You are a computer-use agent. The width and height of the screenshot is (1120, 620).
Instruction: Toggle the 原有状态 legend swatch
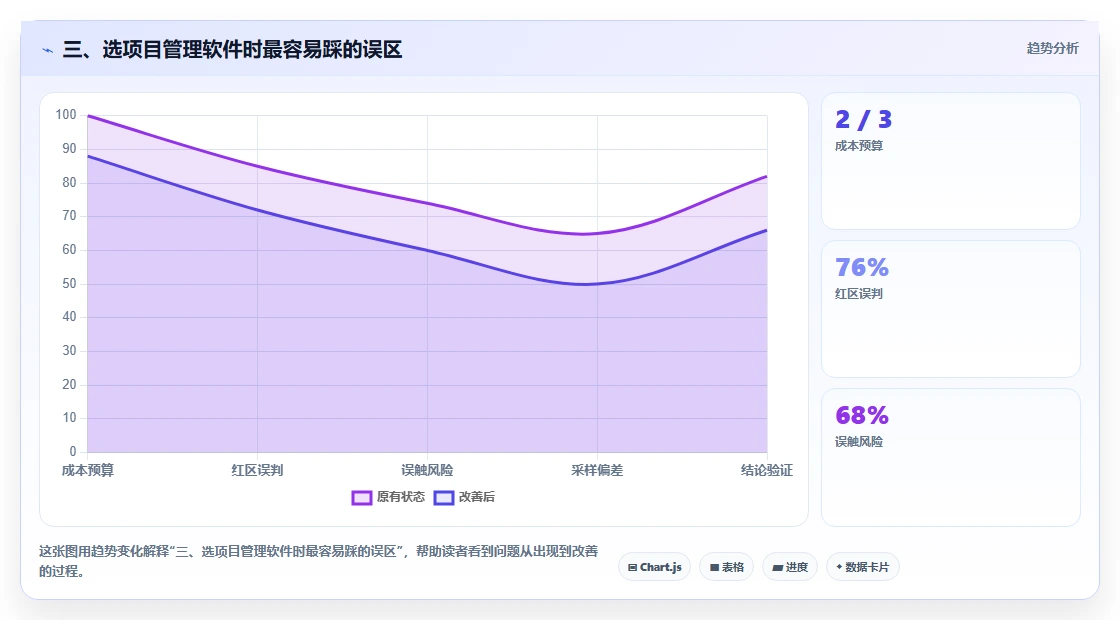(361, 497)
